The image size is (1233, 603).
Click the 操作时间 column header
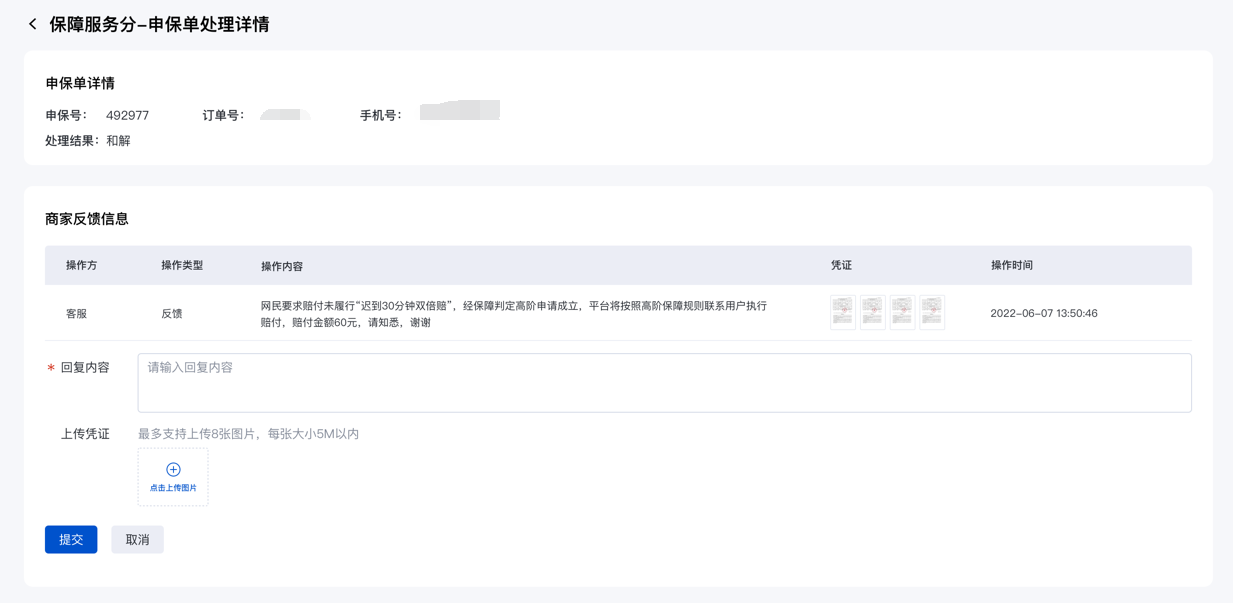tap(1012, 266)
